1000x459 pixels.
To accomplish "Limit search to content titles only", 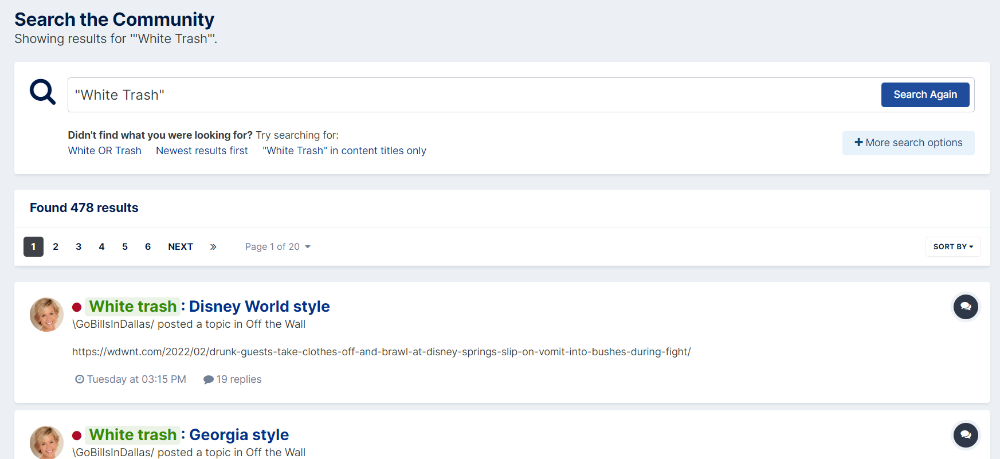I will coord(344,151).
